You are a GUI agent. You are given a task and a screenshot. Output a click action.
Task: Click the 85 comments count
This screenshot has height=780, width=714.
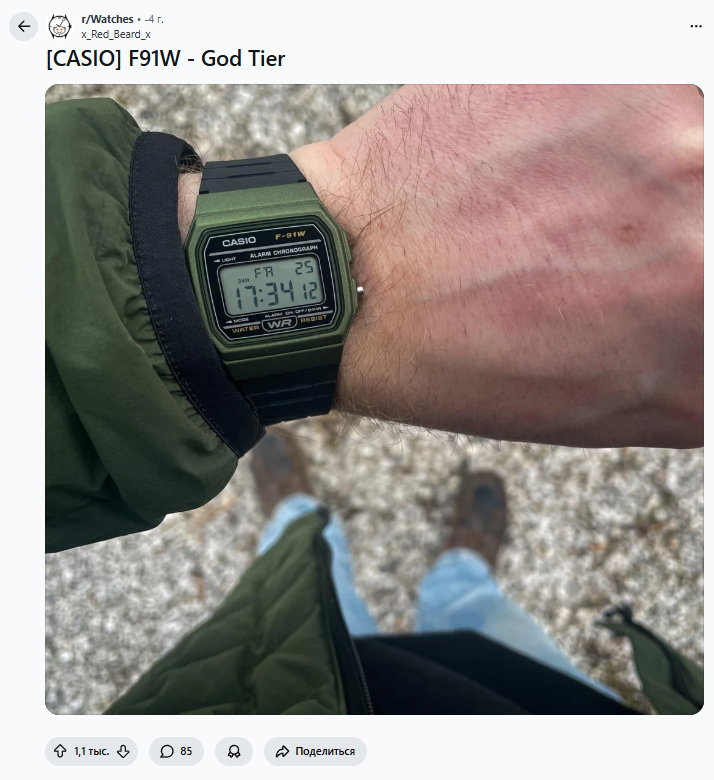point(186,751)
